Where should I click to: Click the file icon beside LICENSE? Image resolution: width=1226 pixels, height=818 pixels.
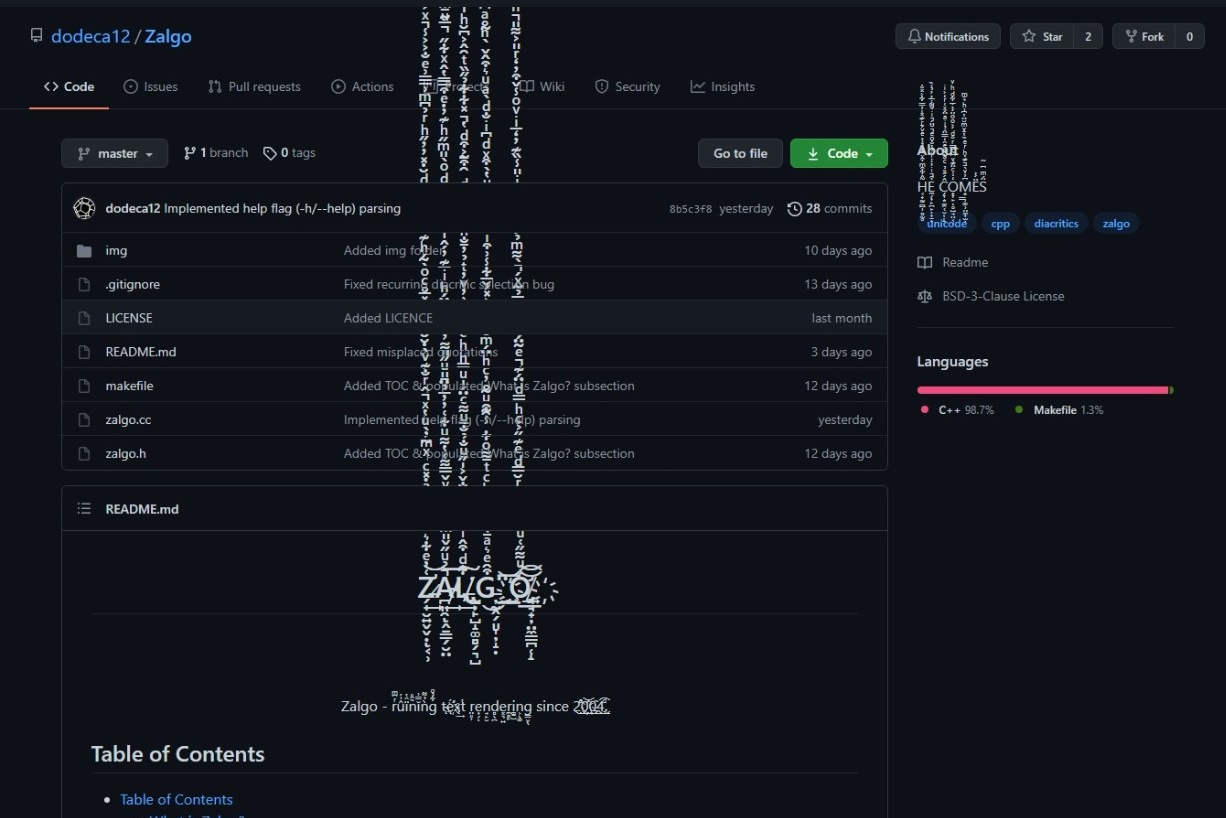(84, 318)
